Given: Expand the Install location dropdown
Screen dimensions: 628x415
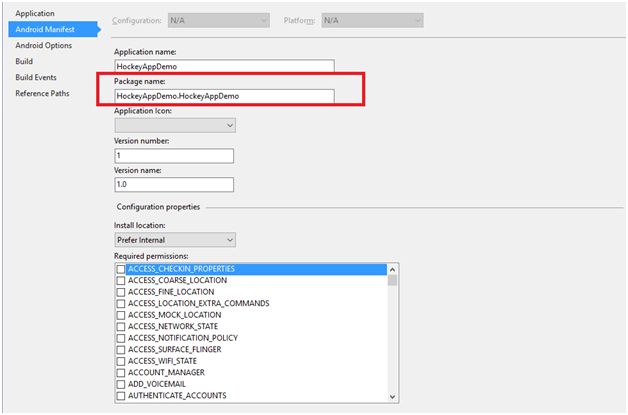Looking at the screenshot, I should (x=175, y=240).
